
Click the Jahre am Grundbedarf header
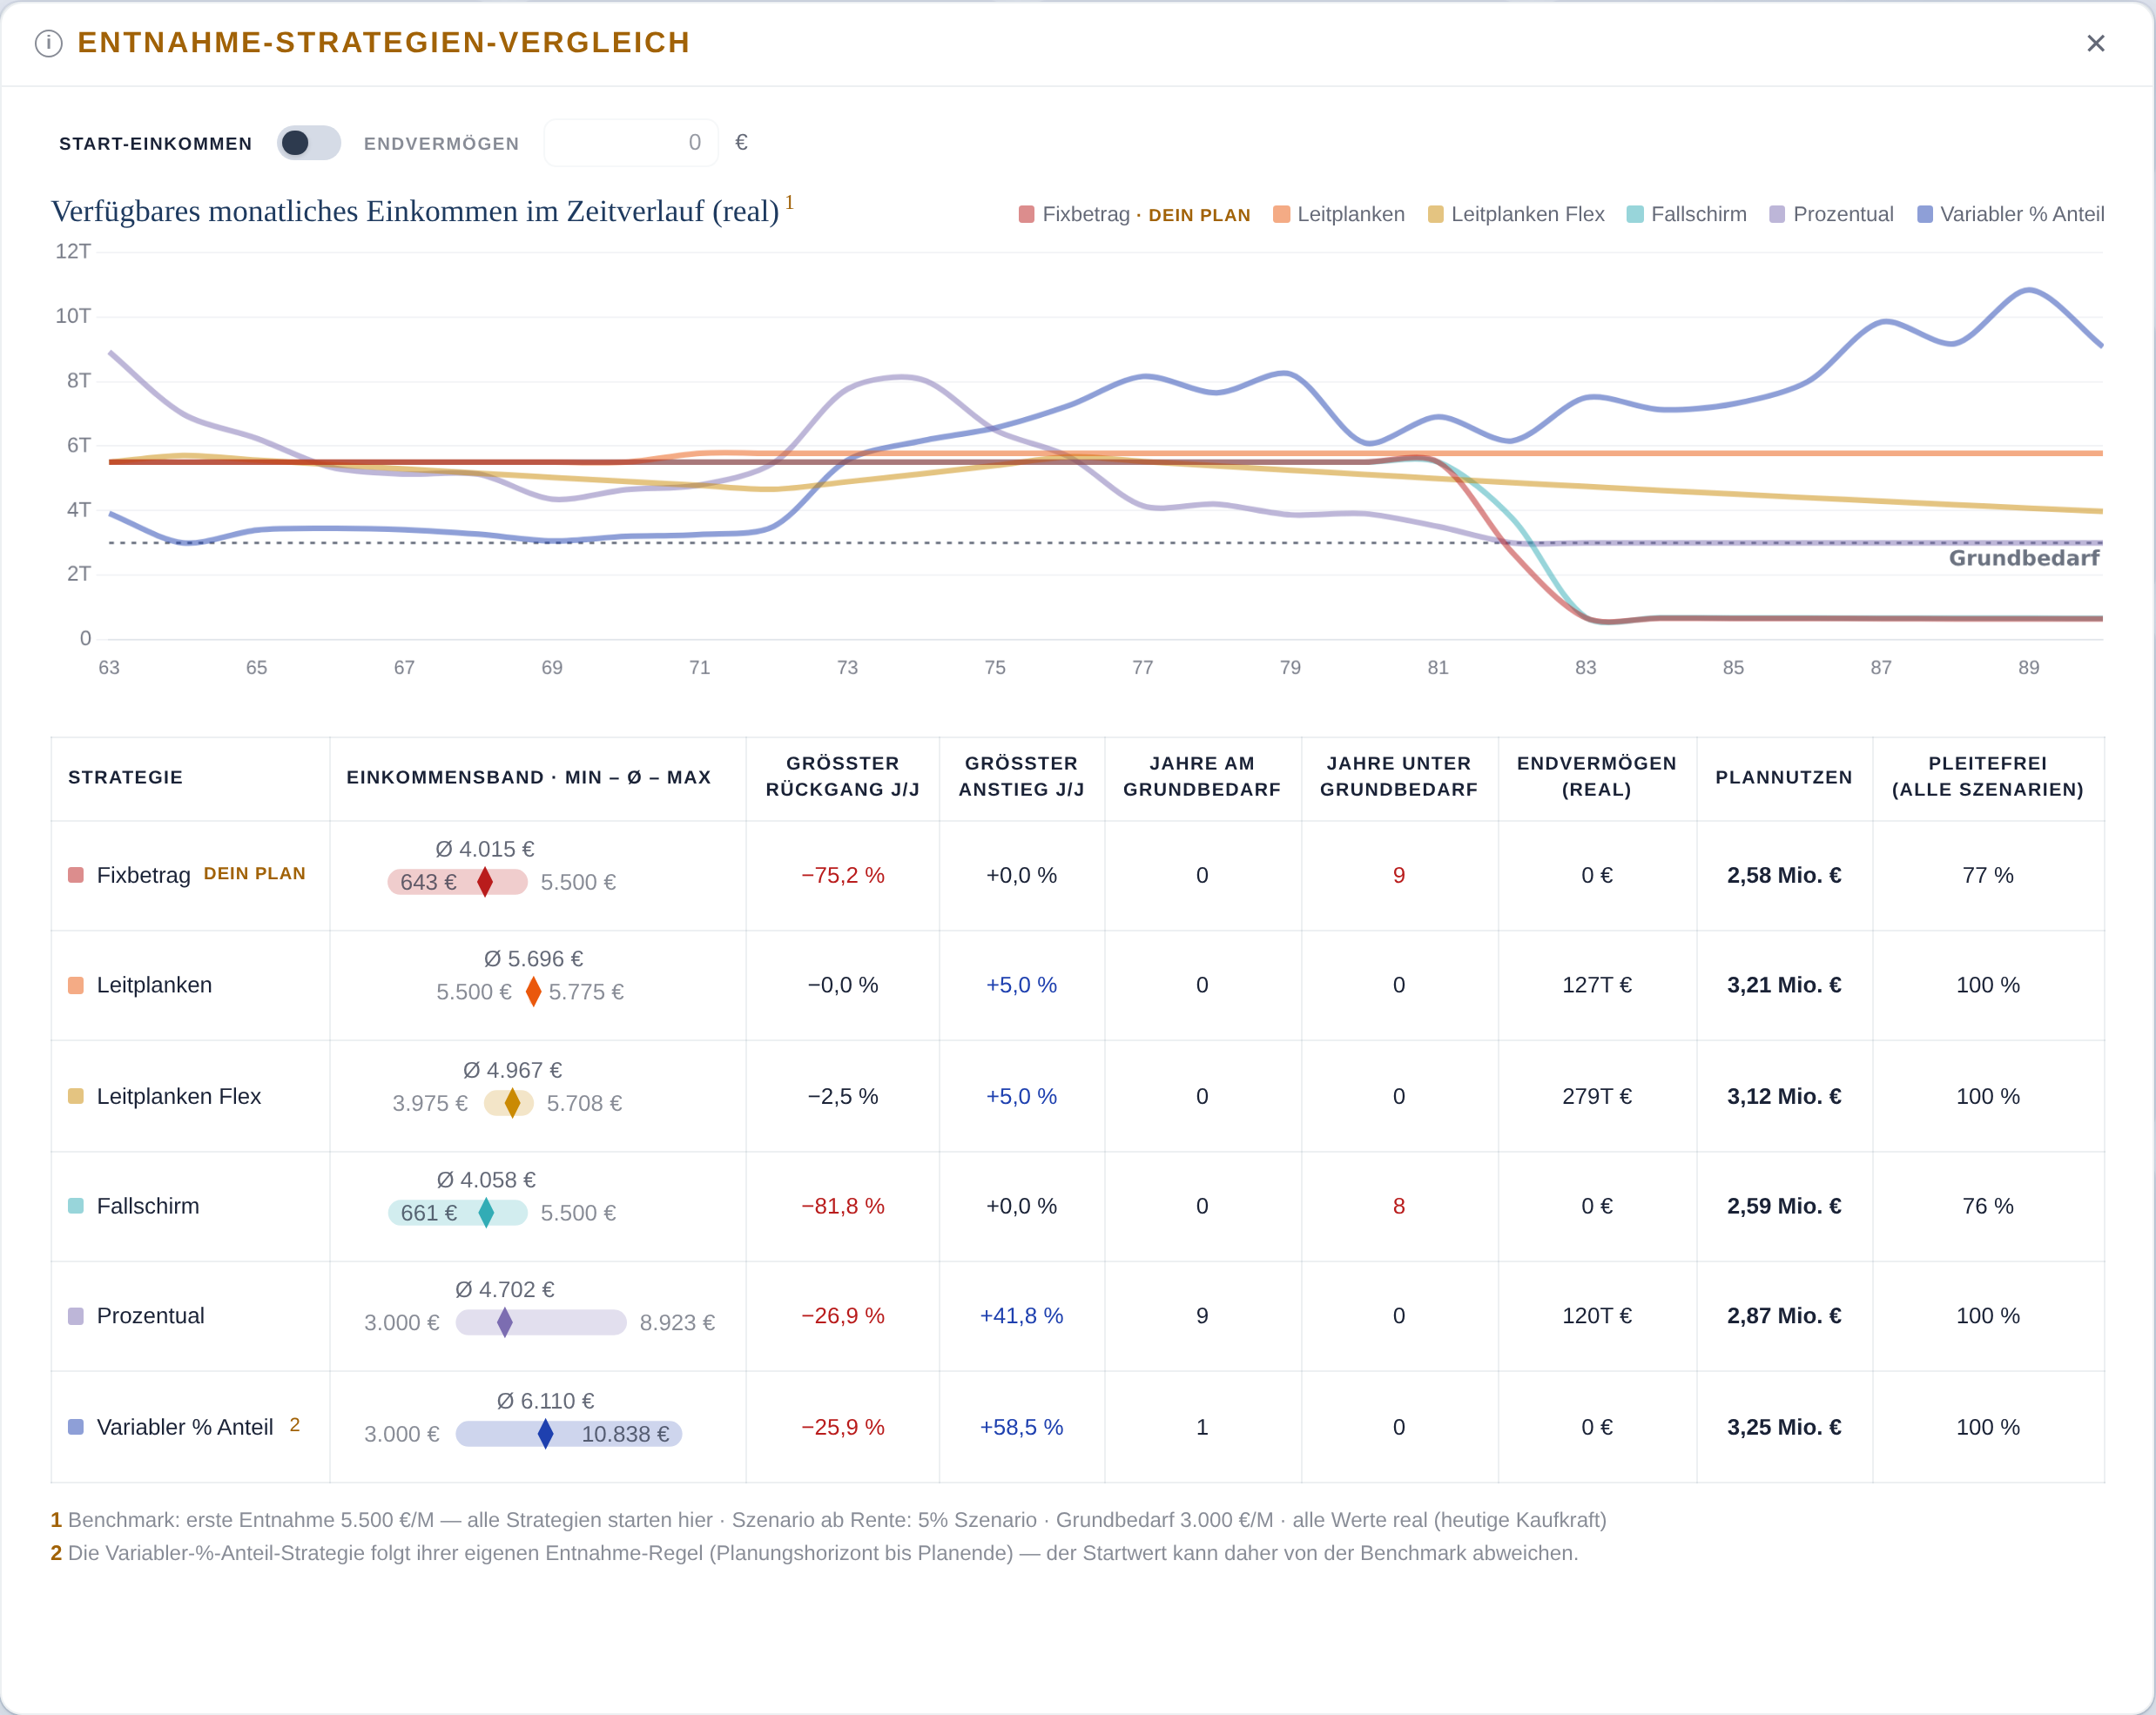[x=1202, y=776]
